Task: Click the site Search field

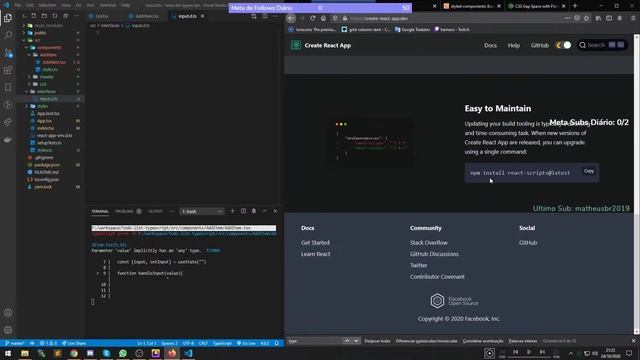Action: (x=602, y=45)
